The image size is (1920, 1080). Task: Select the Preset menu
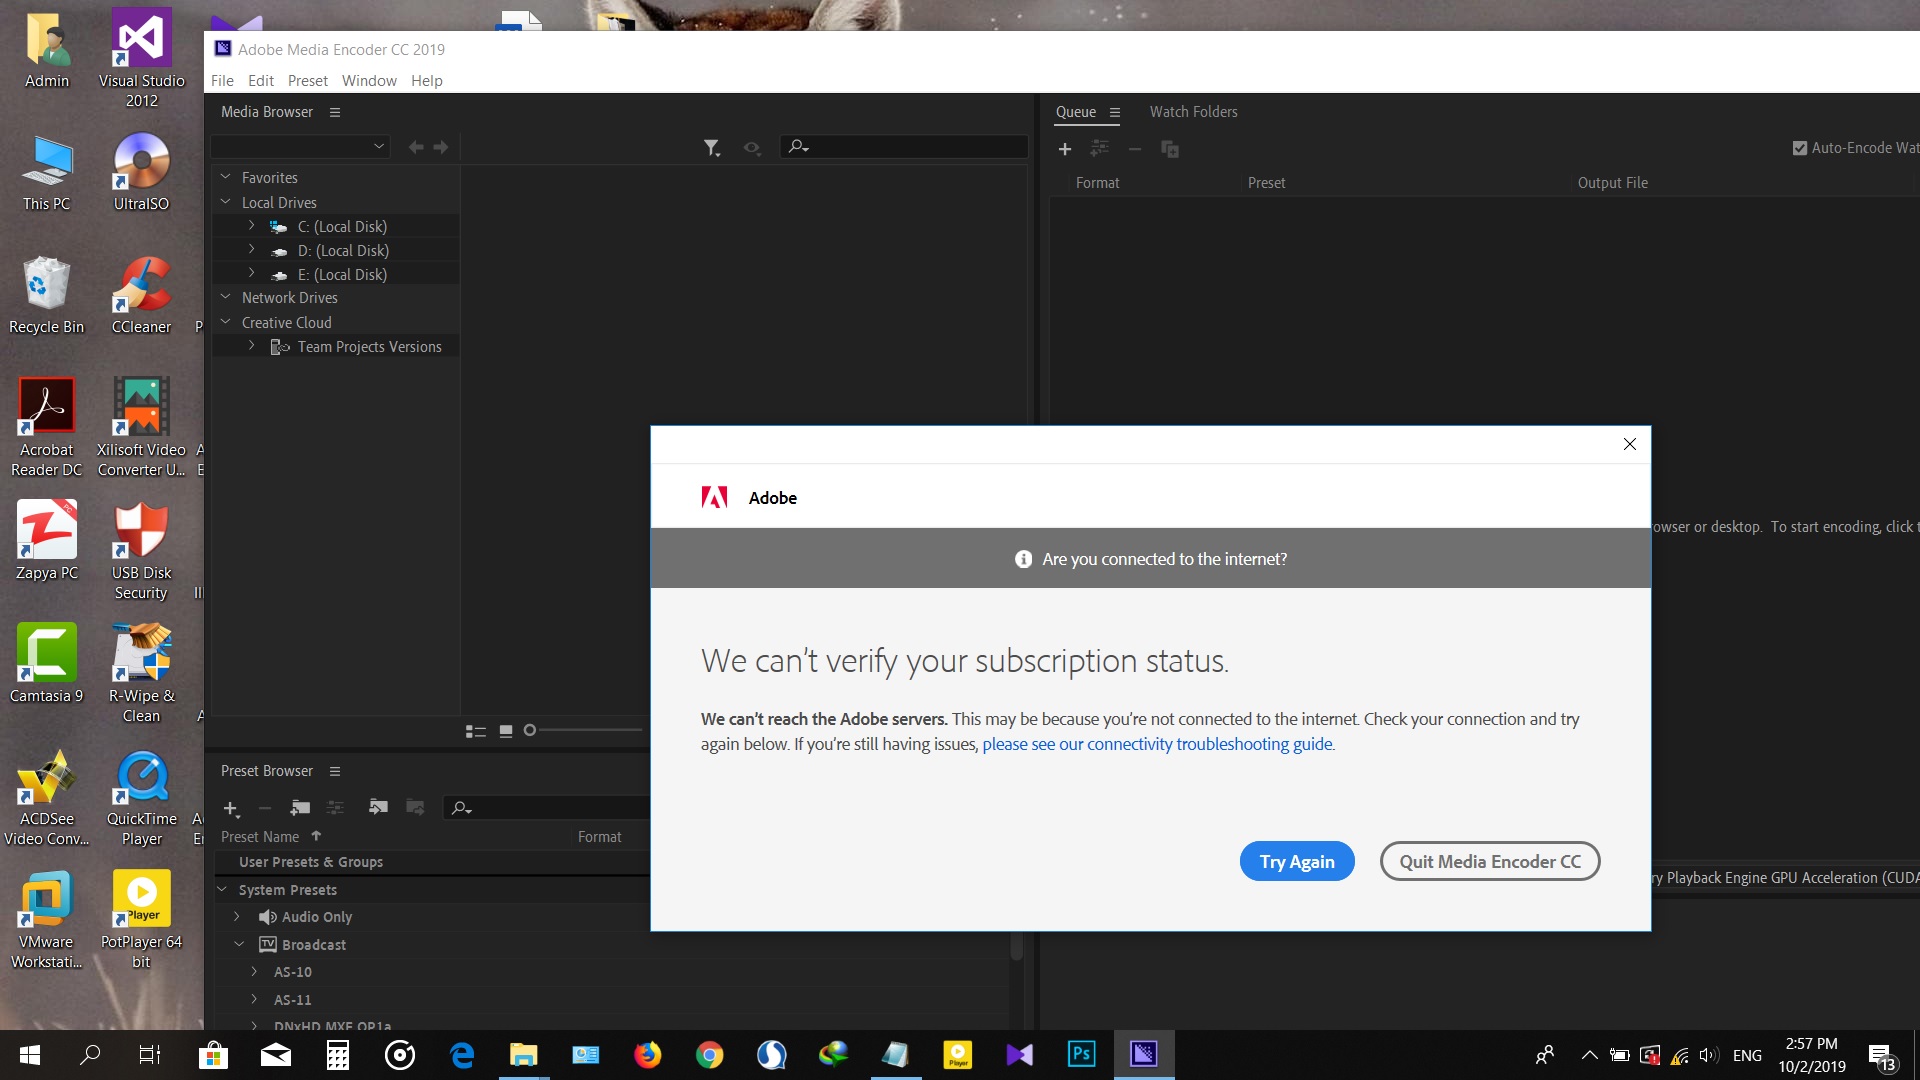coord(307,79)
